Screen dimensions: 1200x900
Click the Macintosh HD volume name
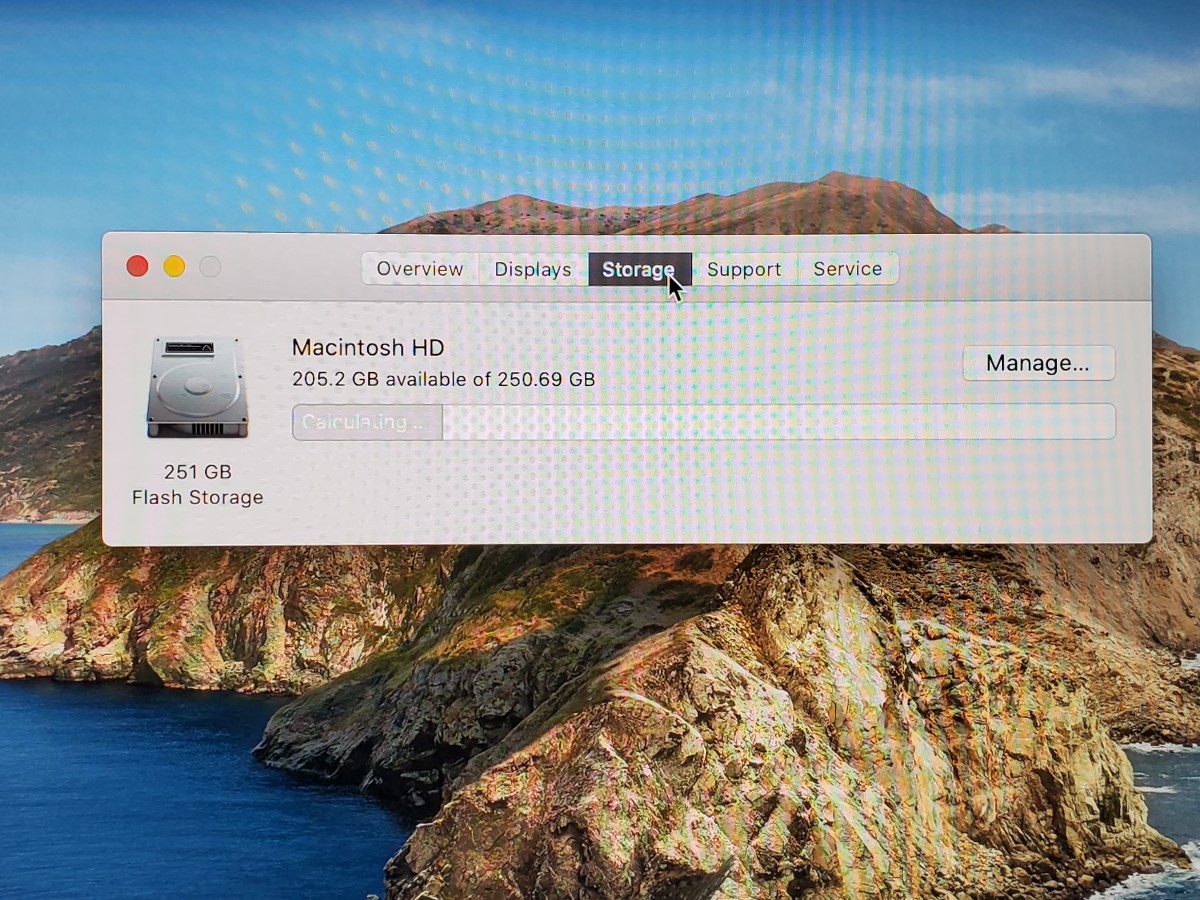367,348
